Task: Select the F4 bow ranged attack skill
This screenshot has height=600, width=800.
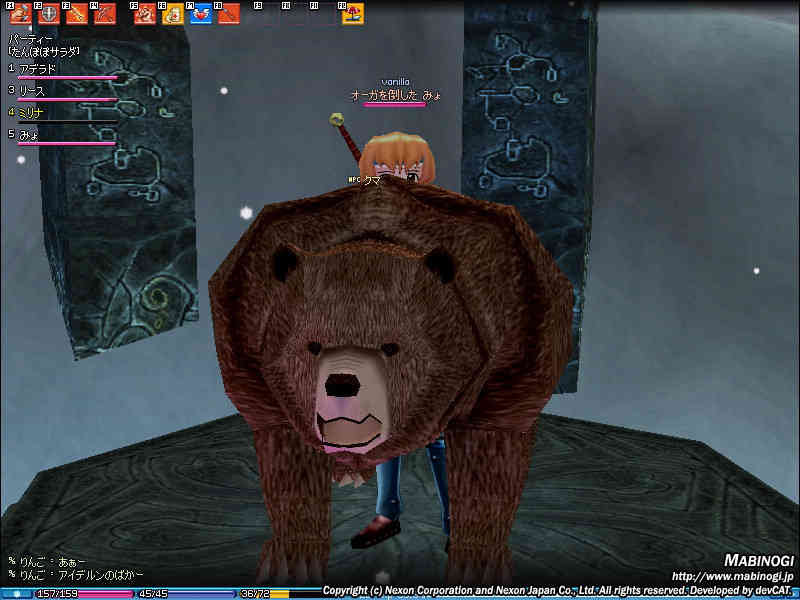Action: (105, 14)
